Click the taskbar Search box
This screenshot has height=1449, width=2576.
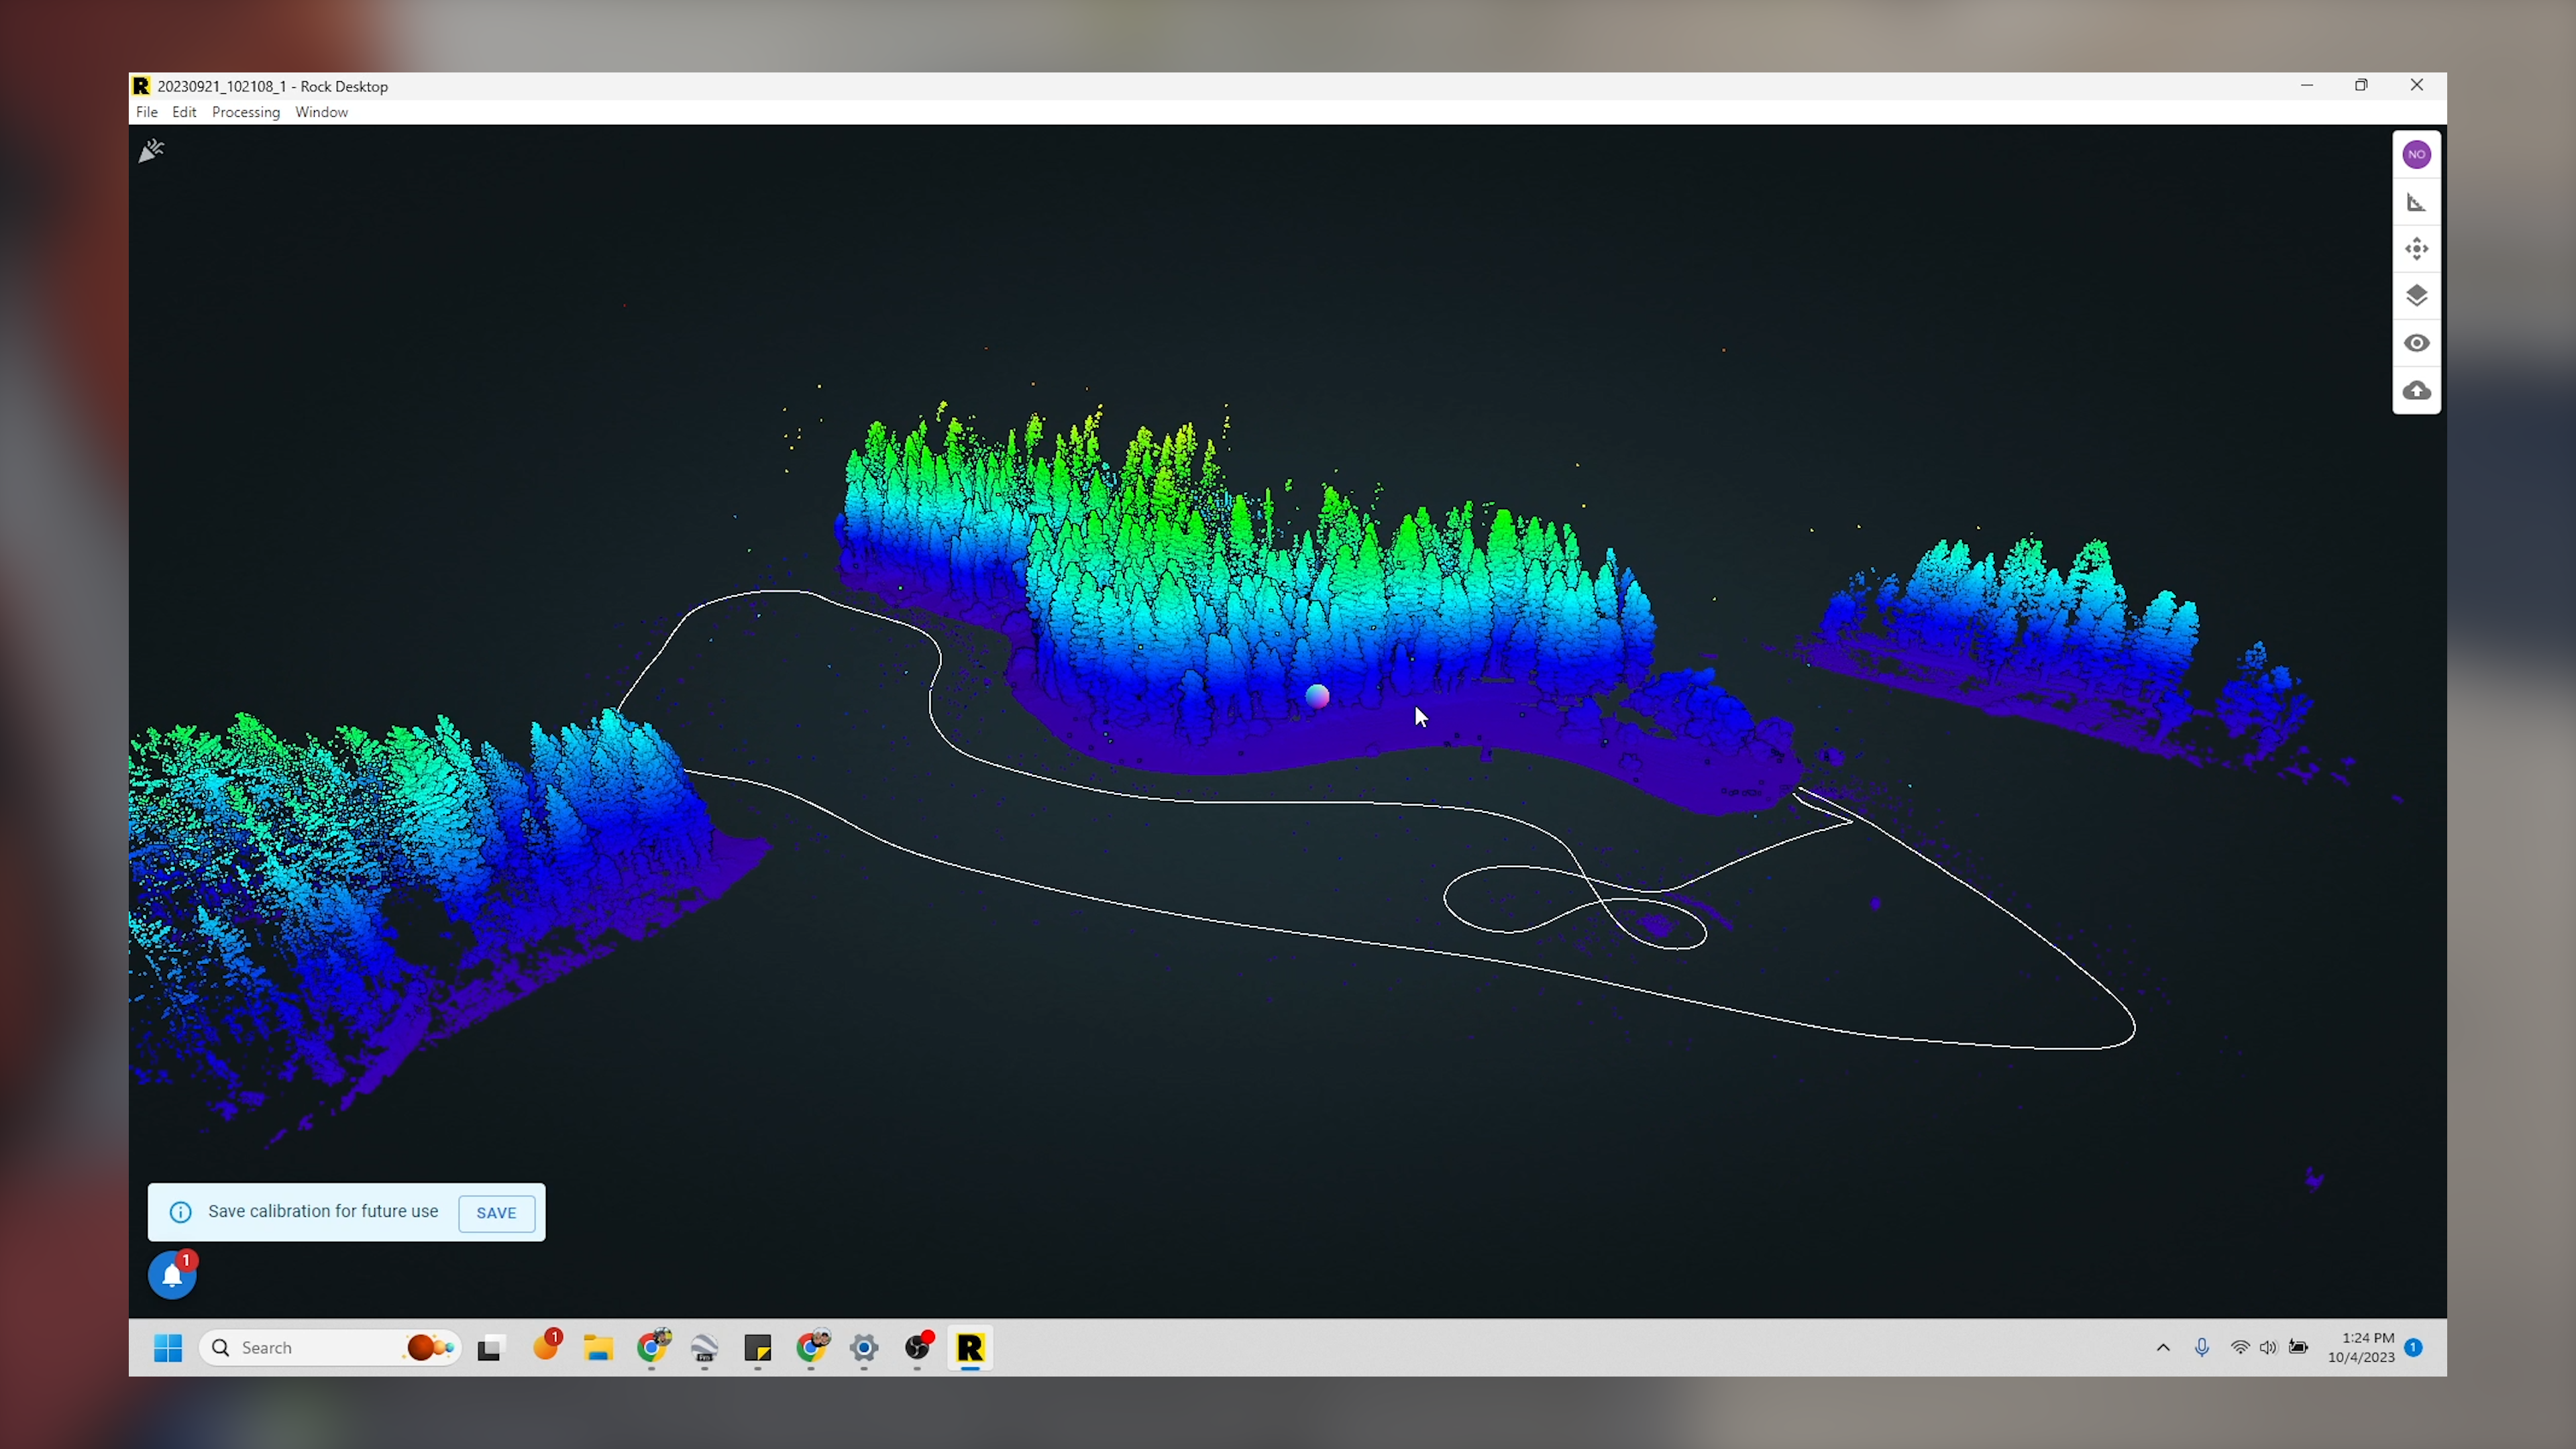[x=330, y=1348]
